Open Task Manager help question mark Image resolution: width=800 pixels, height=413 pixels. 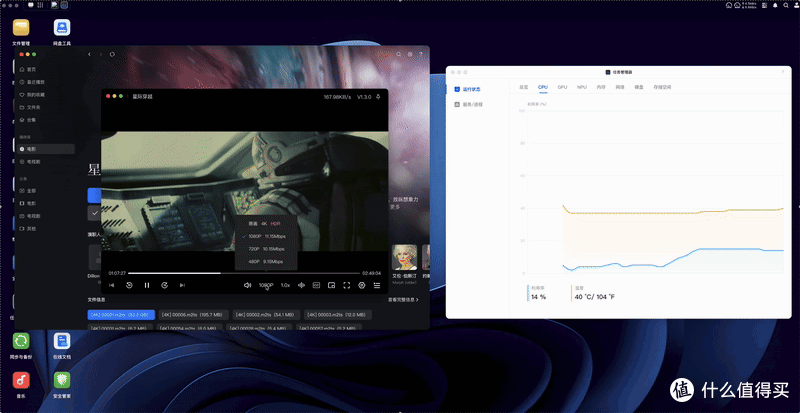tap(783, 72)
